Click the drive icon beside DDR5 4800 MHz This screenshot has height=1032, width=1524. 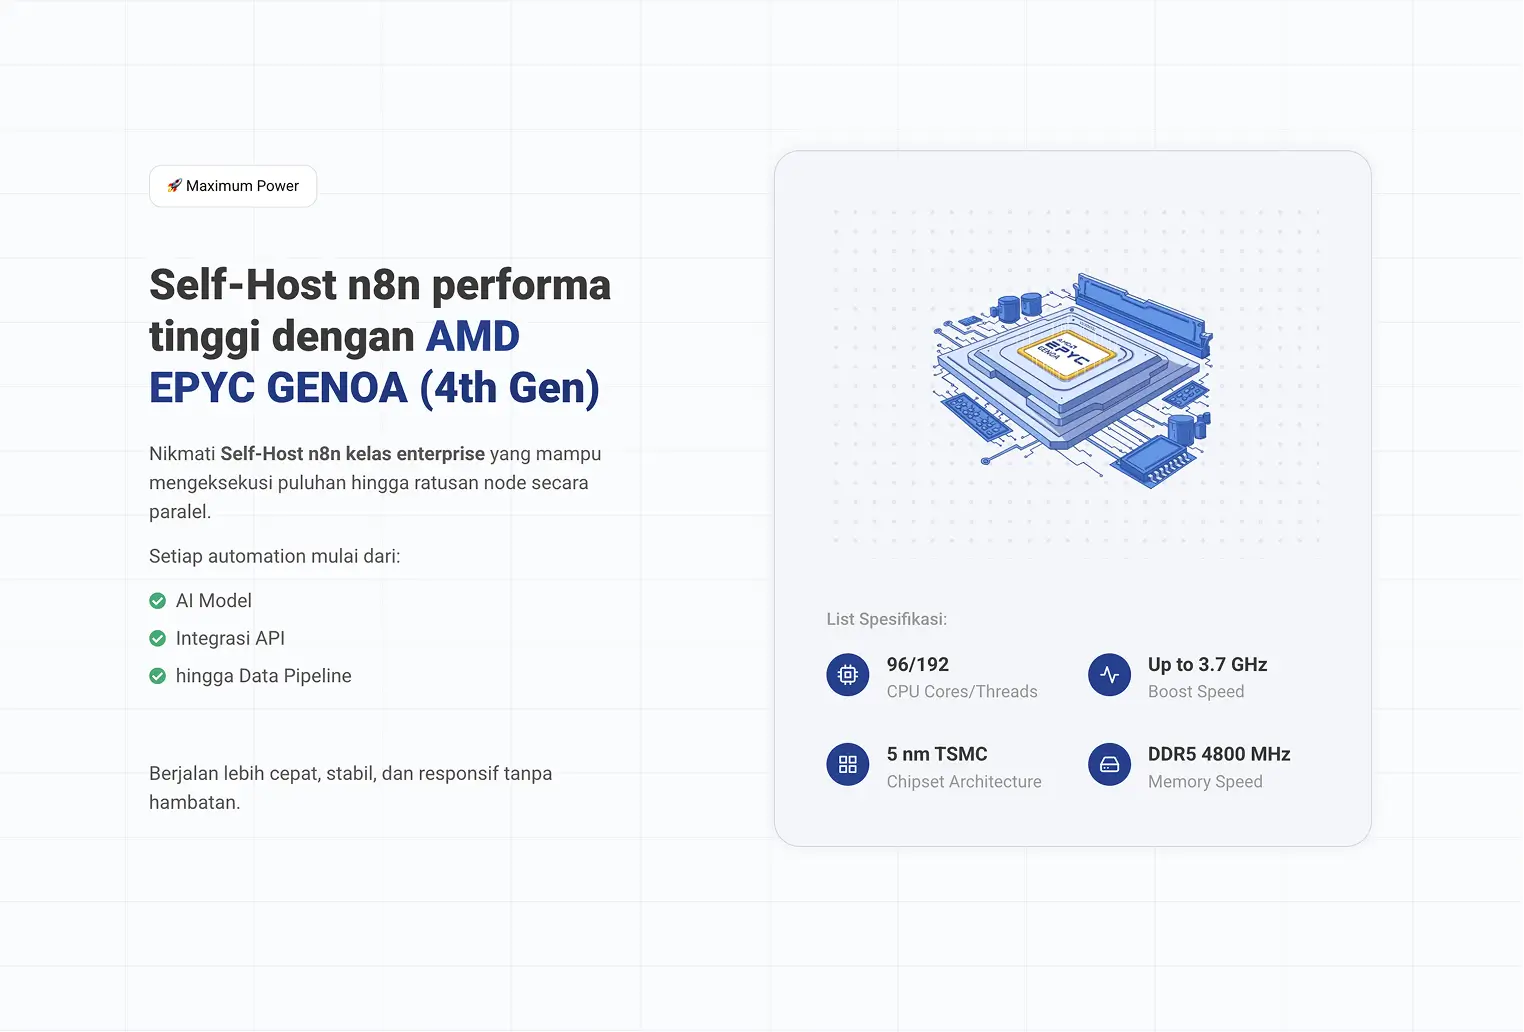tap(1109, 765)
